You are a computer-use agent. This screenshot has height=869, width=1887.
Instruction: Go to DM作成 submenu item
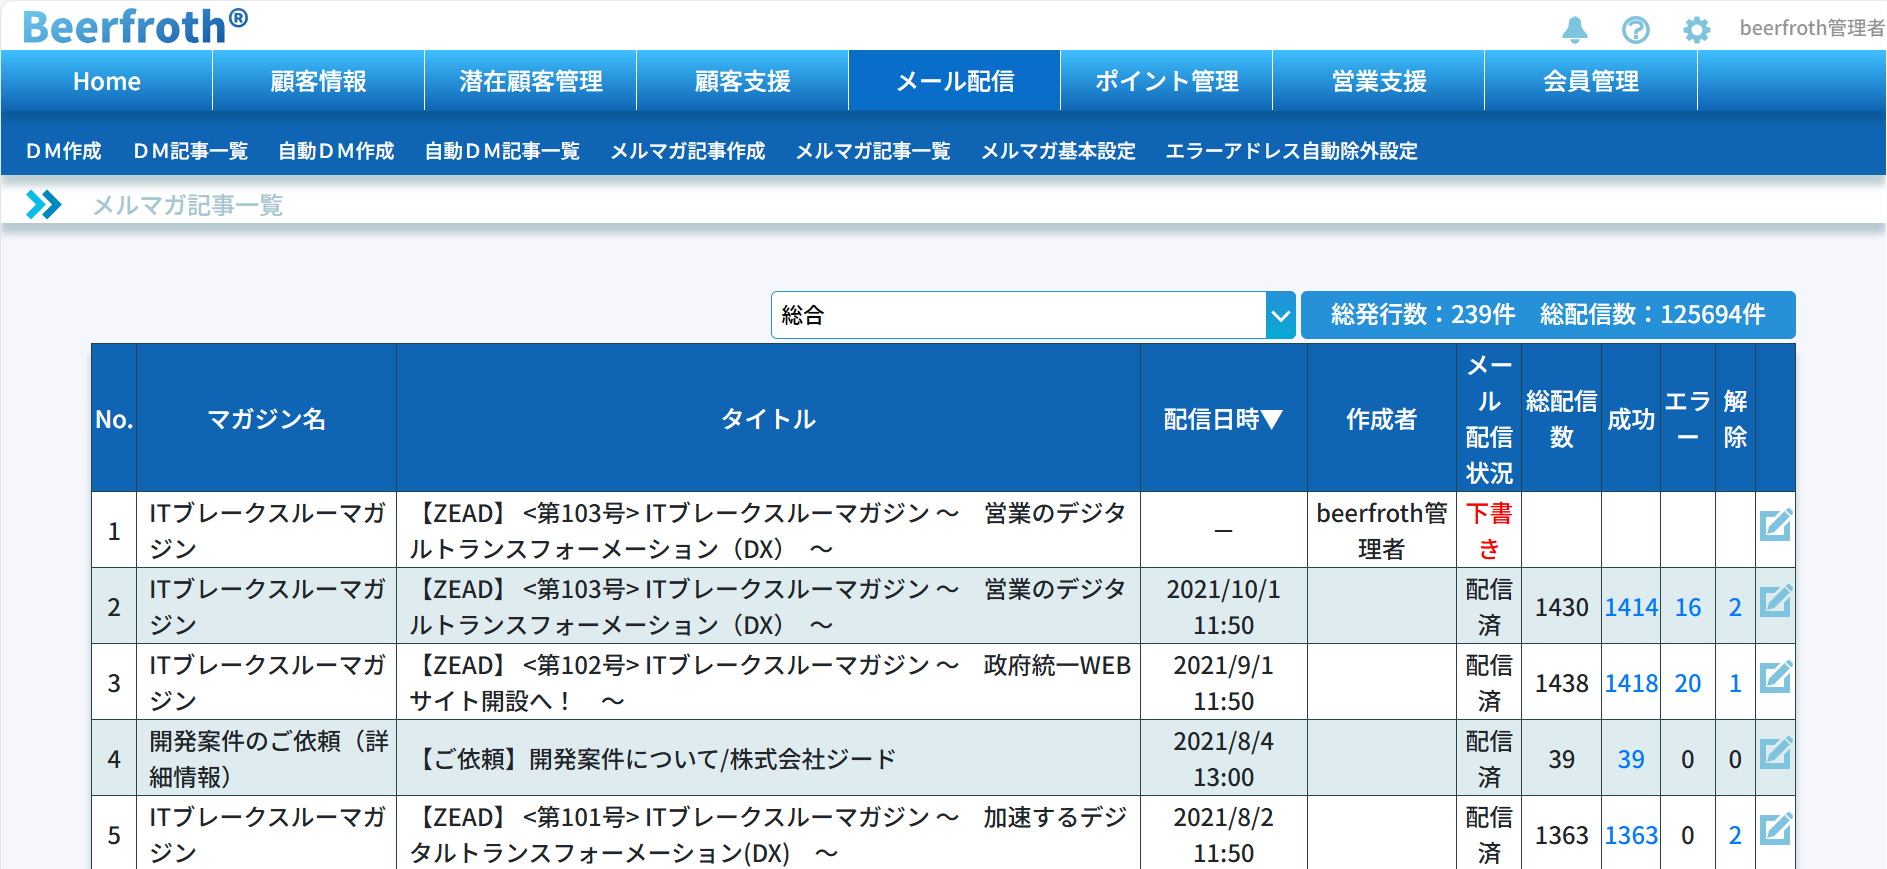click(64, 151)
